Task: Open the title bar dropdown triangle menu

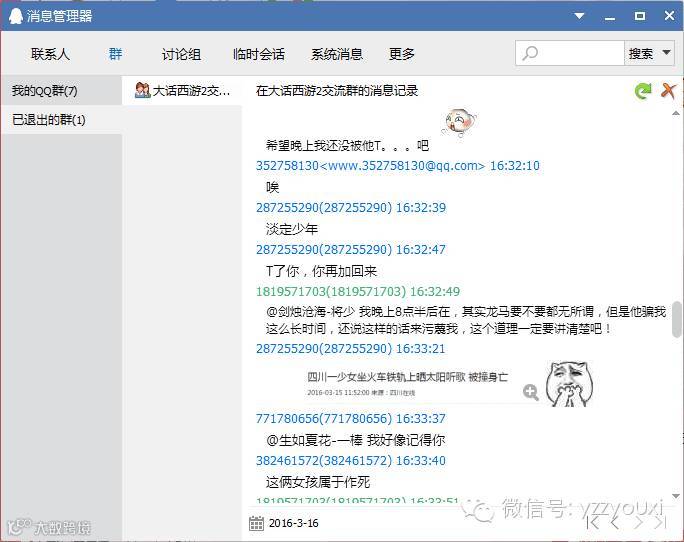Action: [x=579, y=16]
